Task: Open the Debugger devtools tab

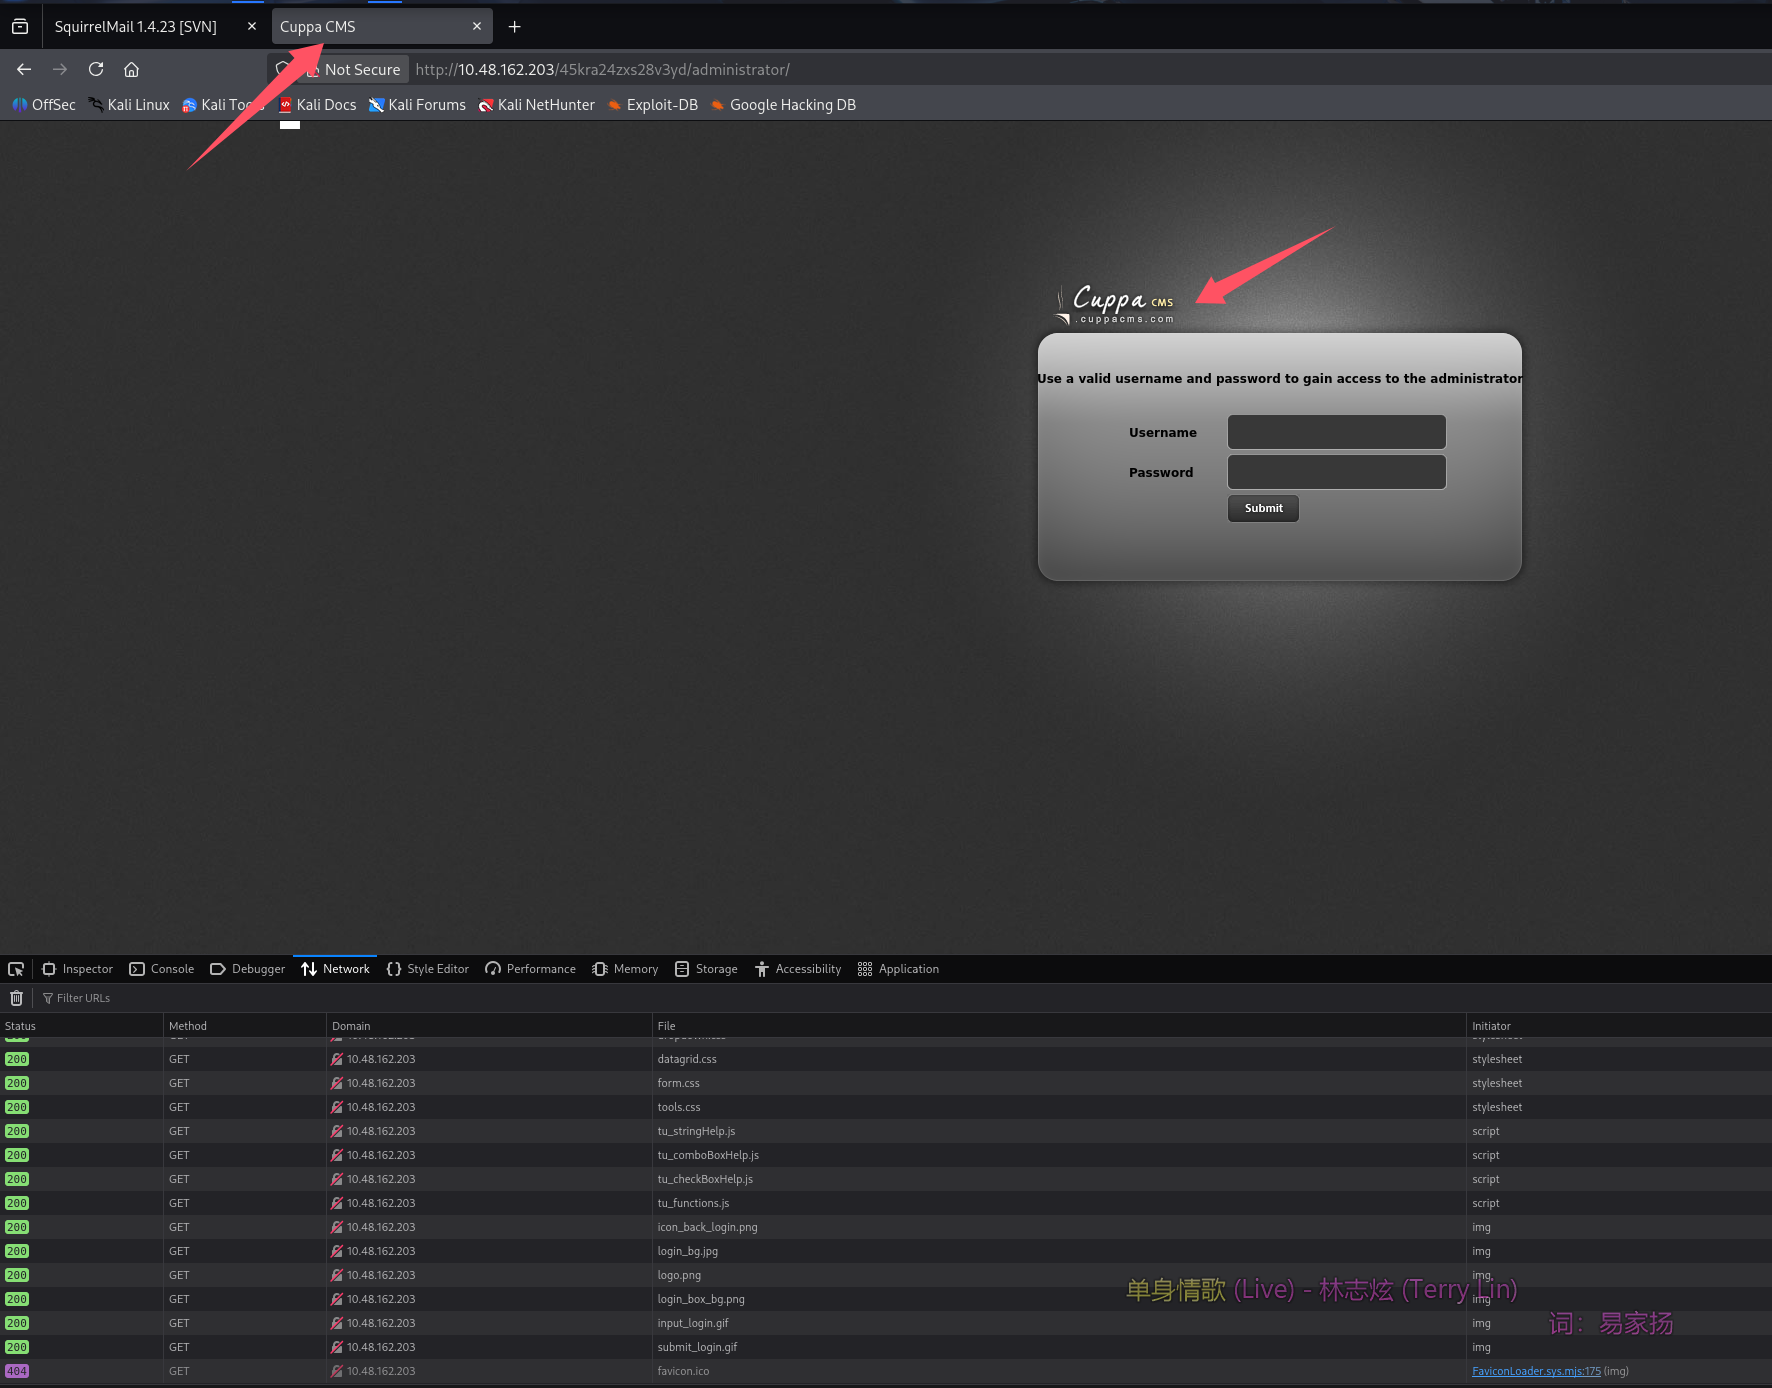Action: pos(248,969)
